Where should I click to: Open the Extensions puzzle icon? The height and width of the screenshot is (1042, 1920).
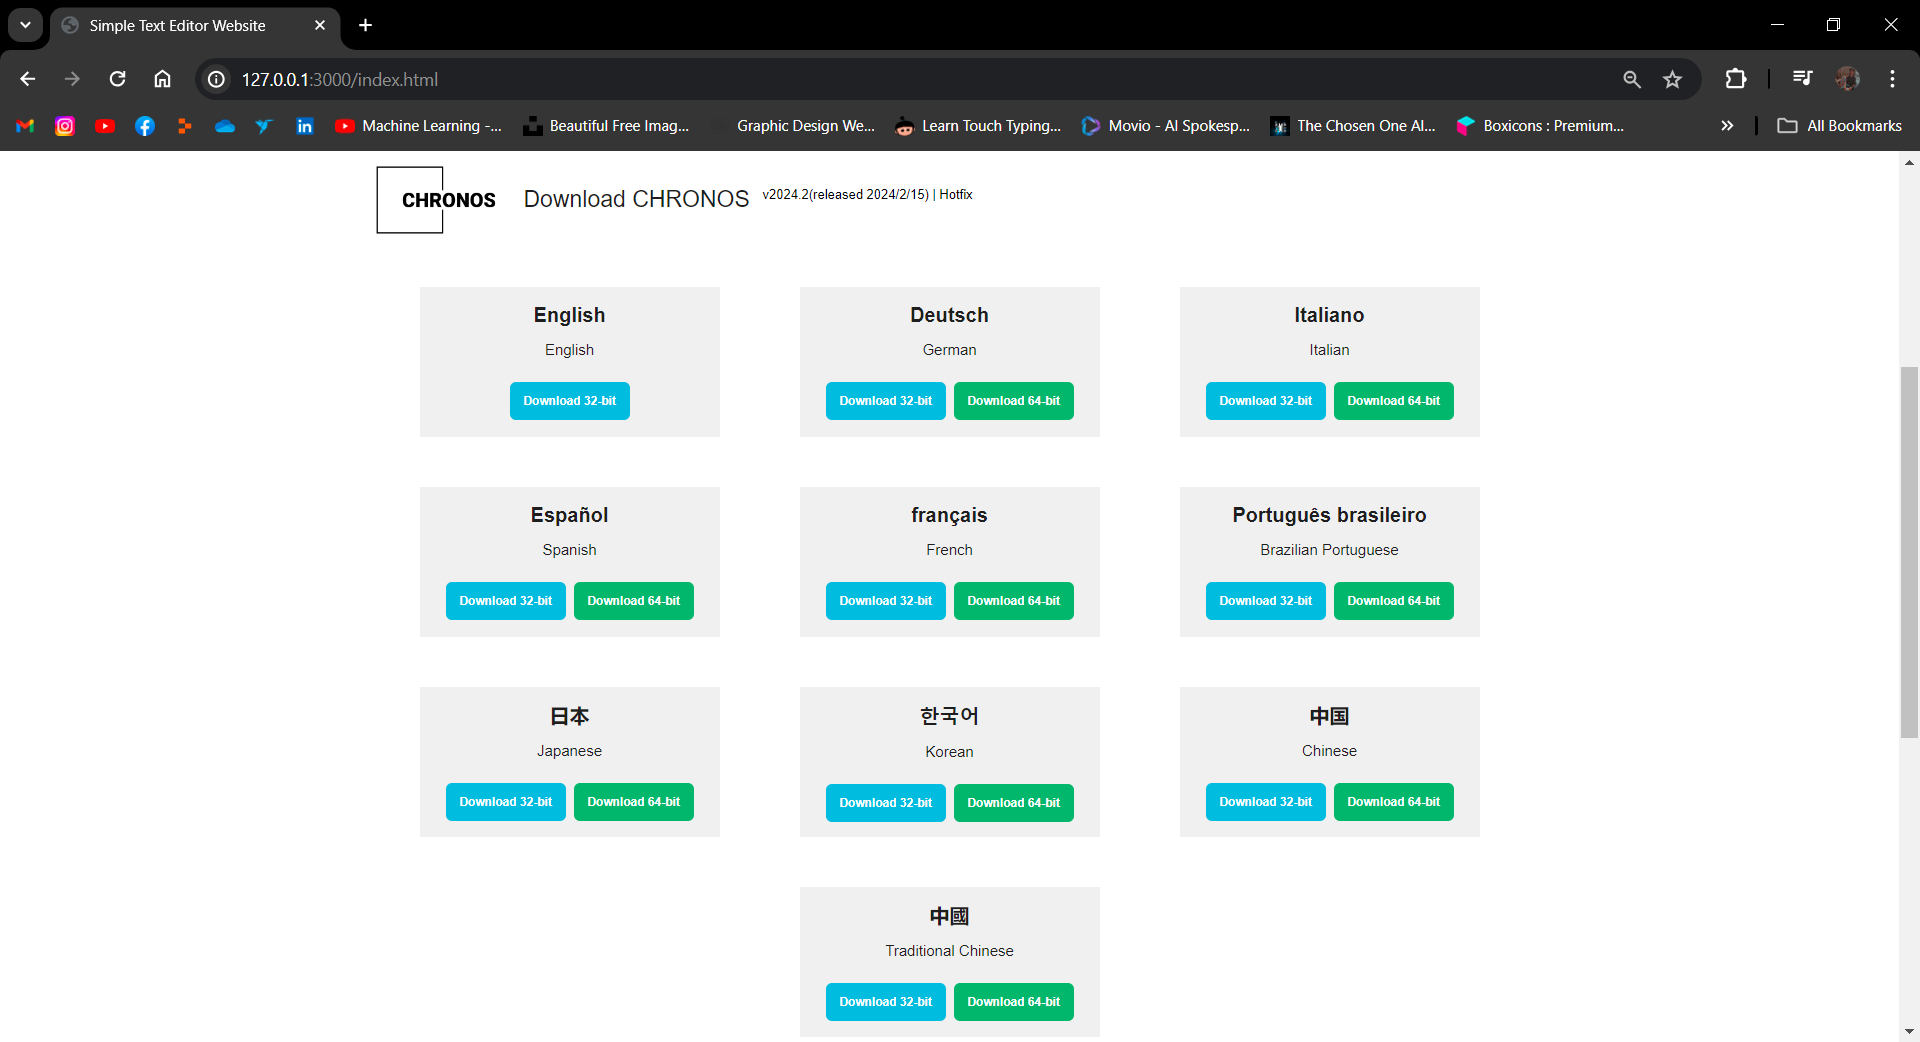pos(1736,79)
